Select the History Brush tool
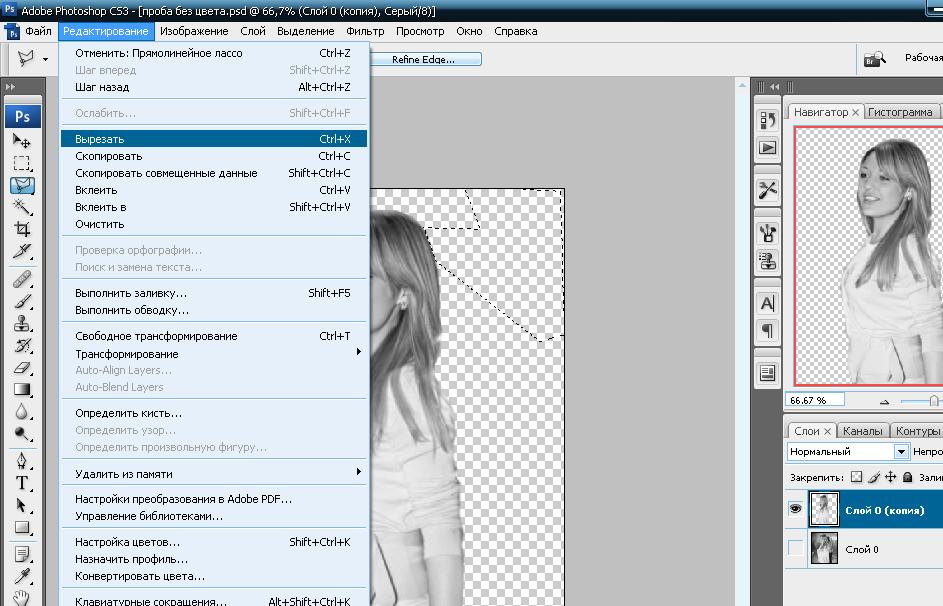 tap(22, 346)
